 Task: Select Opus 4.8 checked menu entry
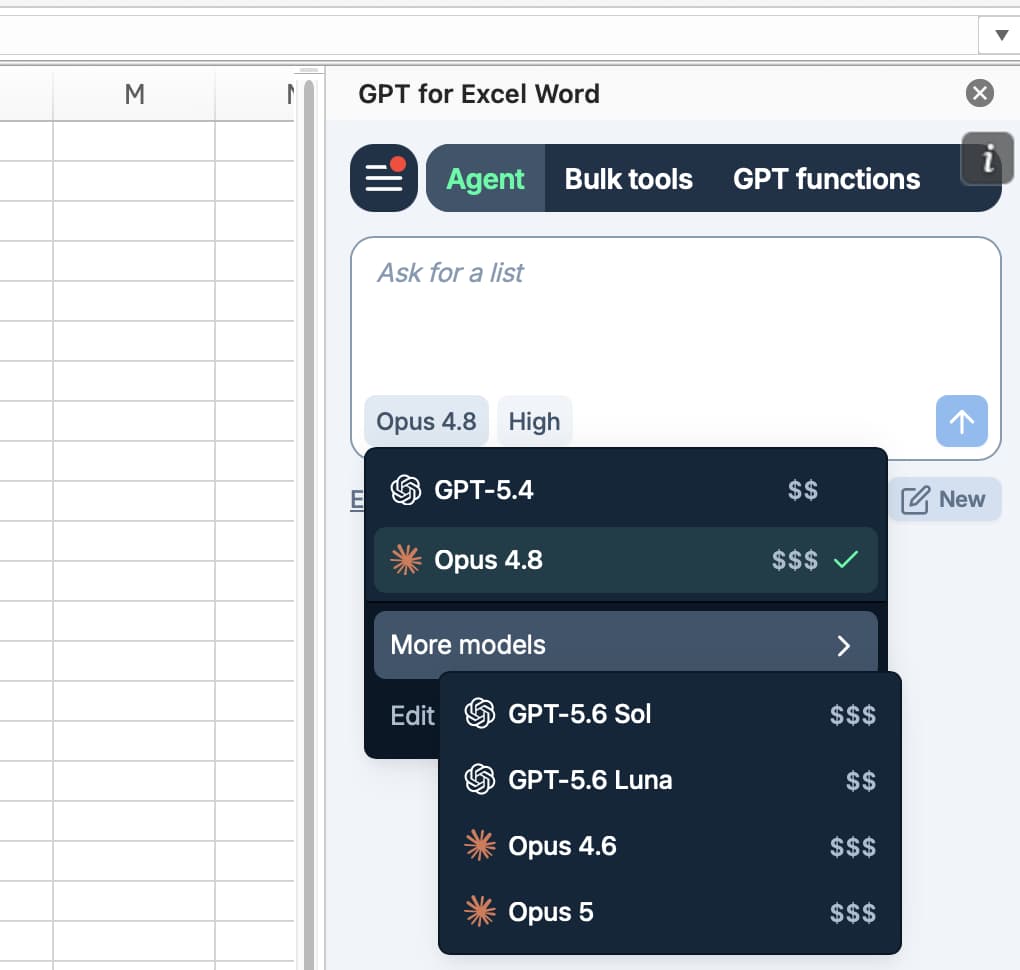pyautogui.click(x=626, y=559)
